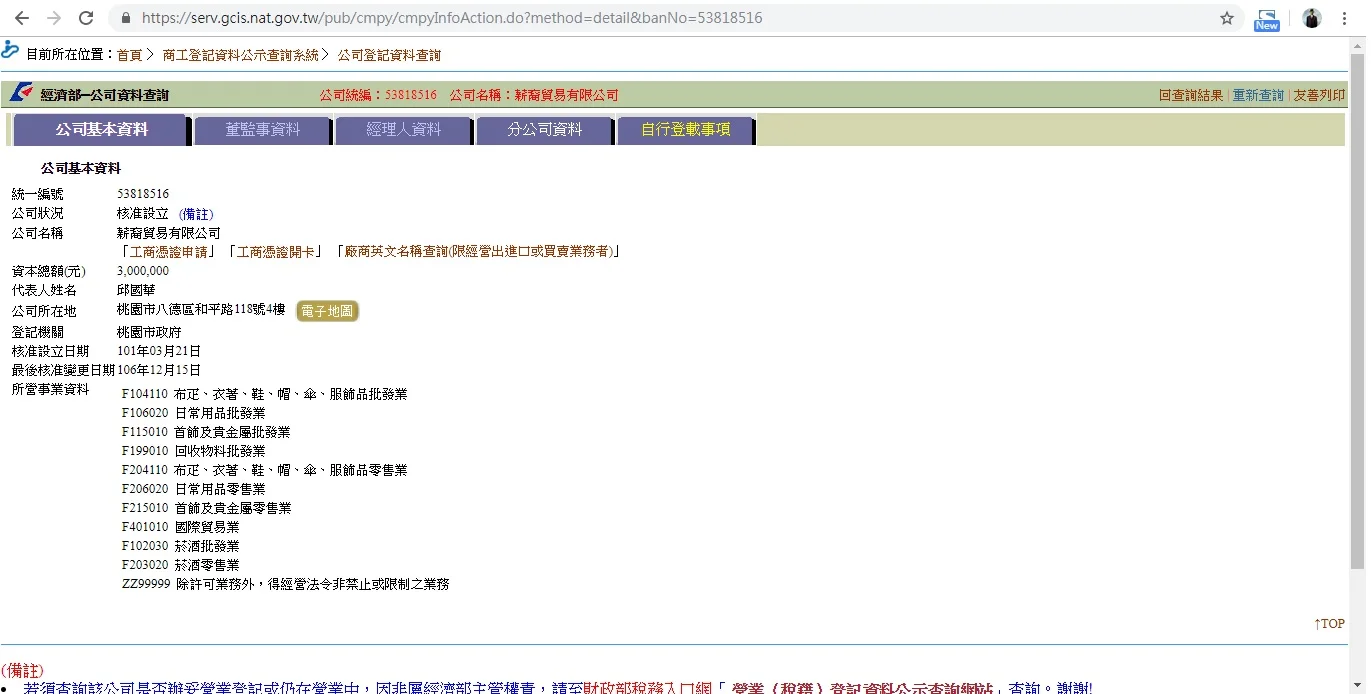
Task: Click the padlock site info icon
Action: point(125,18)
